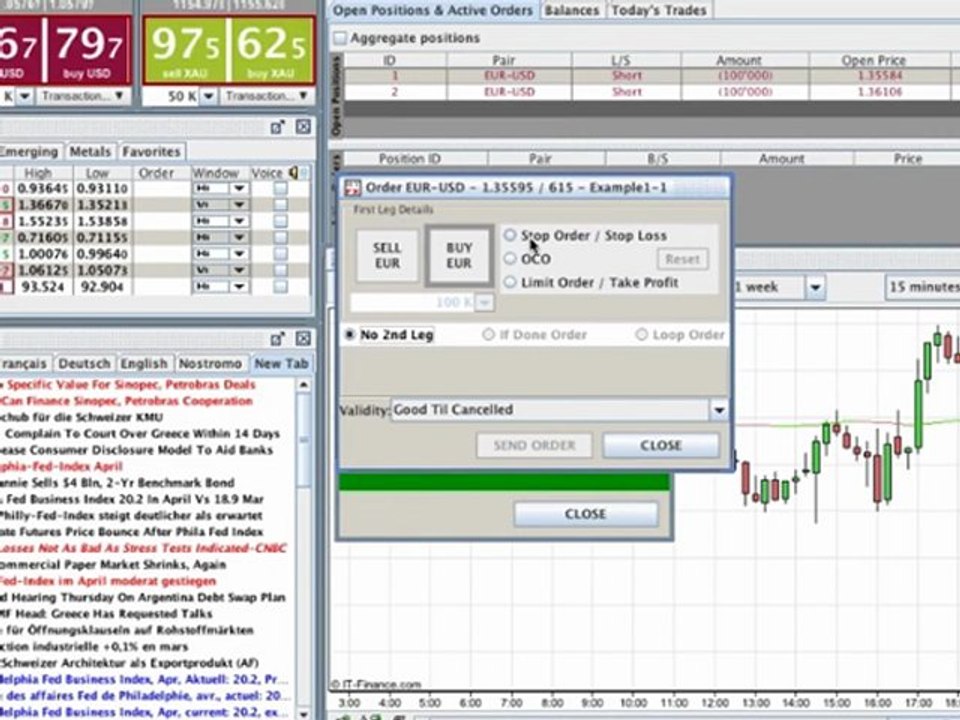
Task: Open the Nostromo news tab
Action: [x=210, y=364]
